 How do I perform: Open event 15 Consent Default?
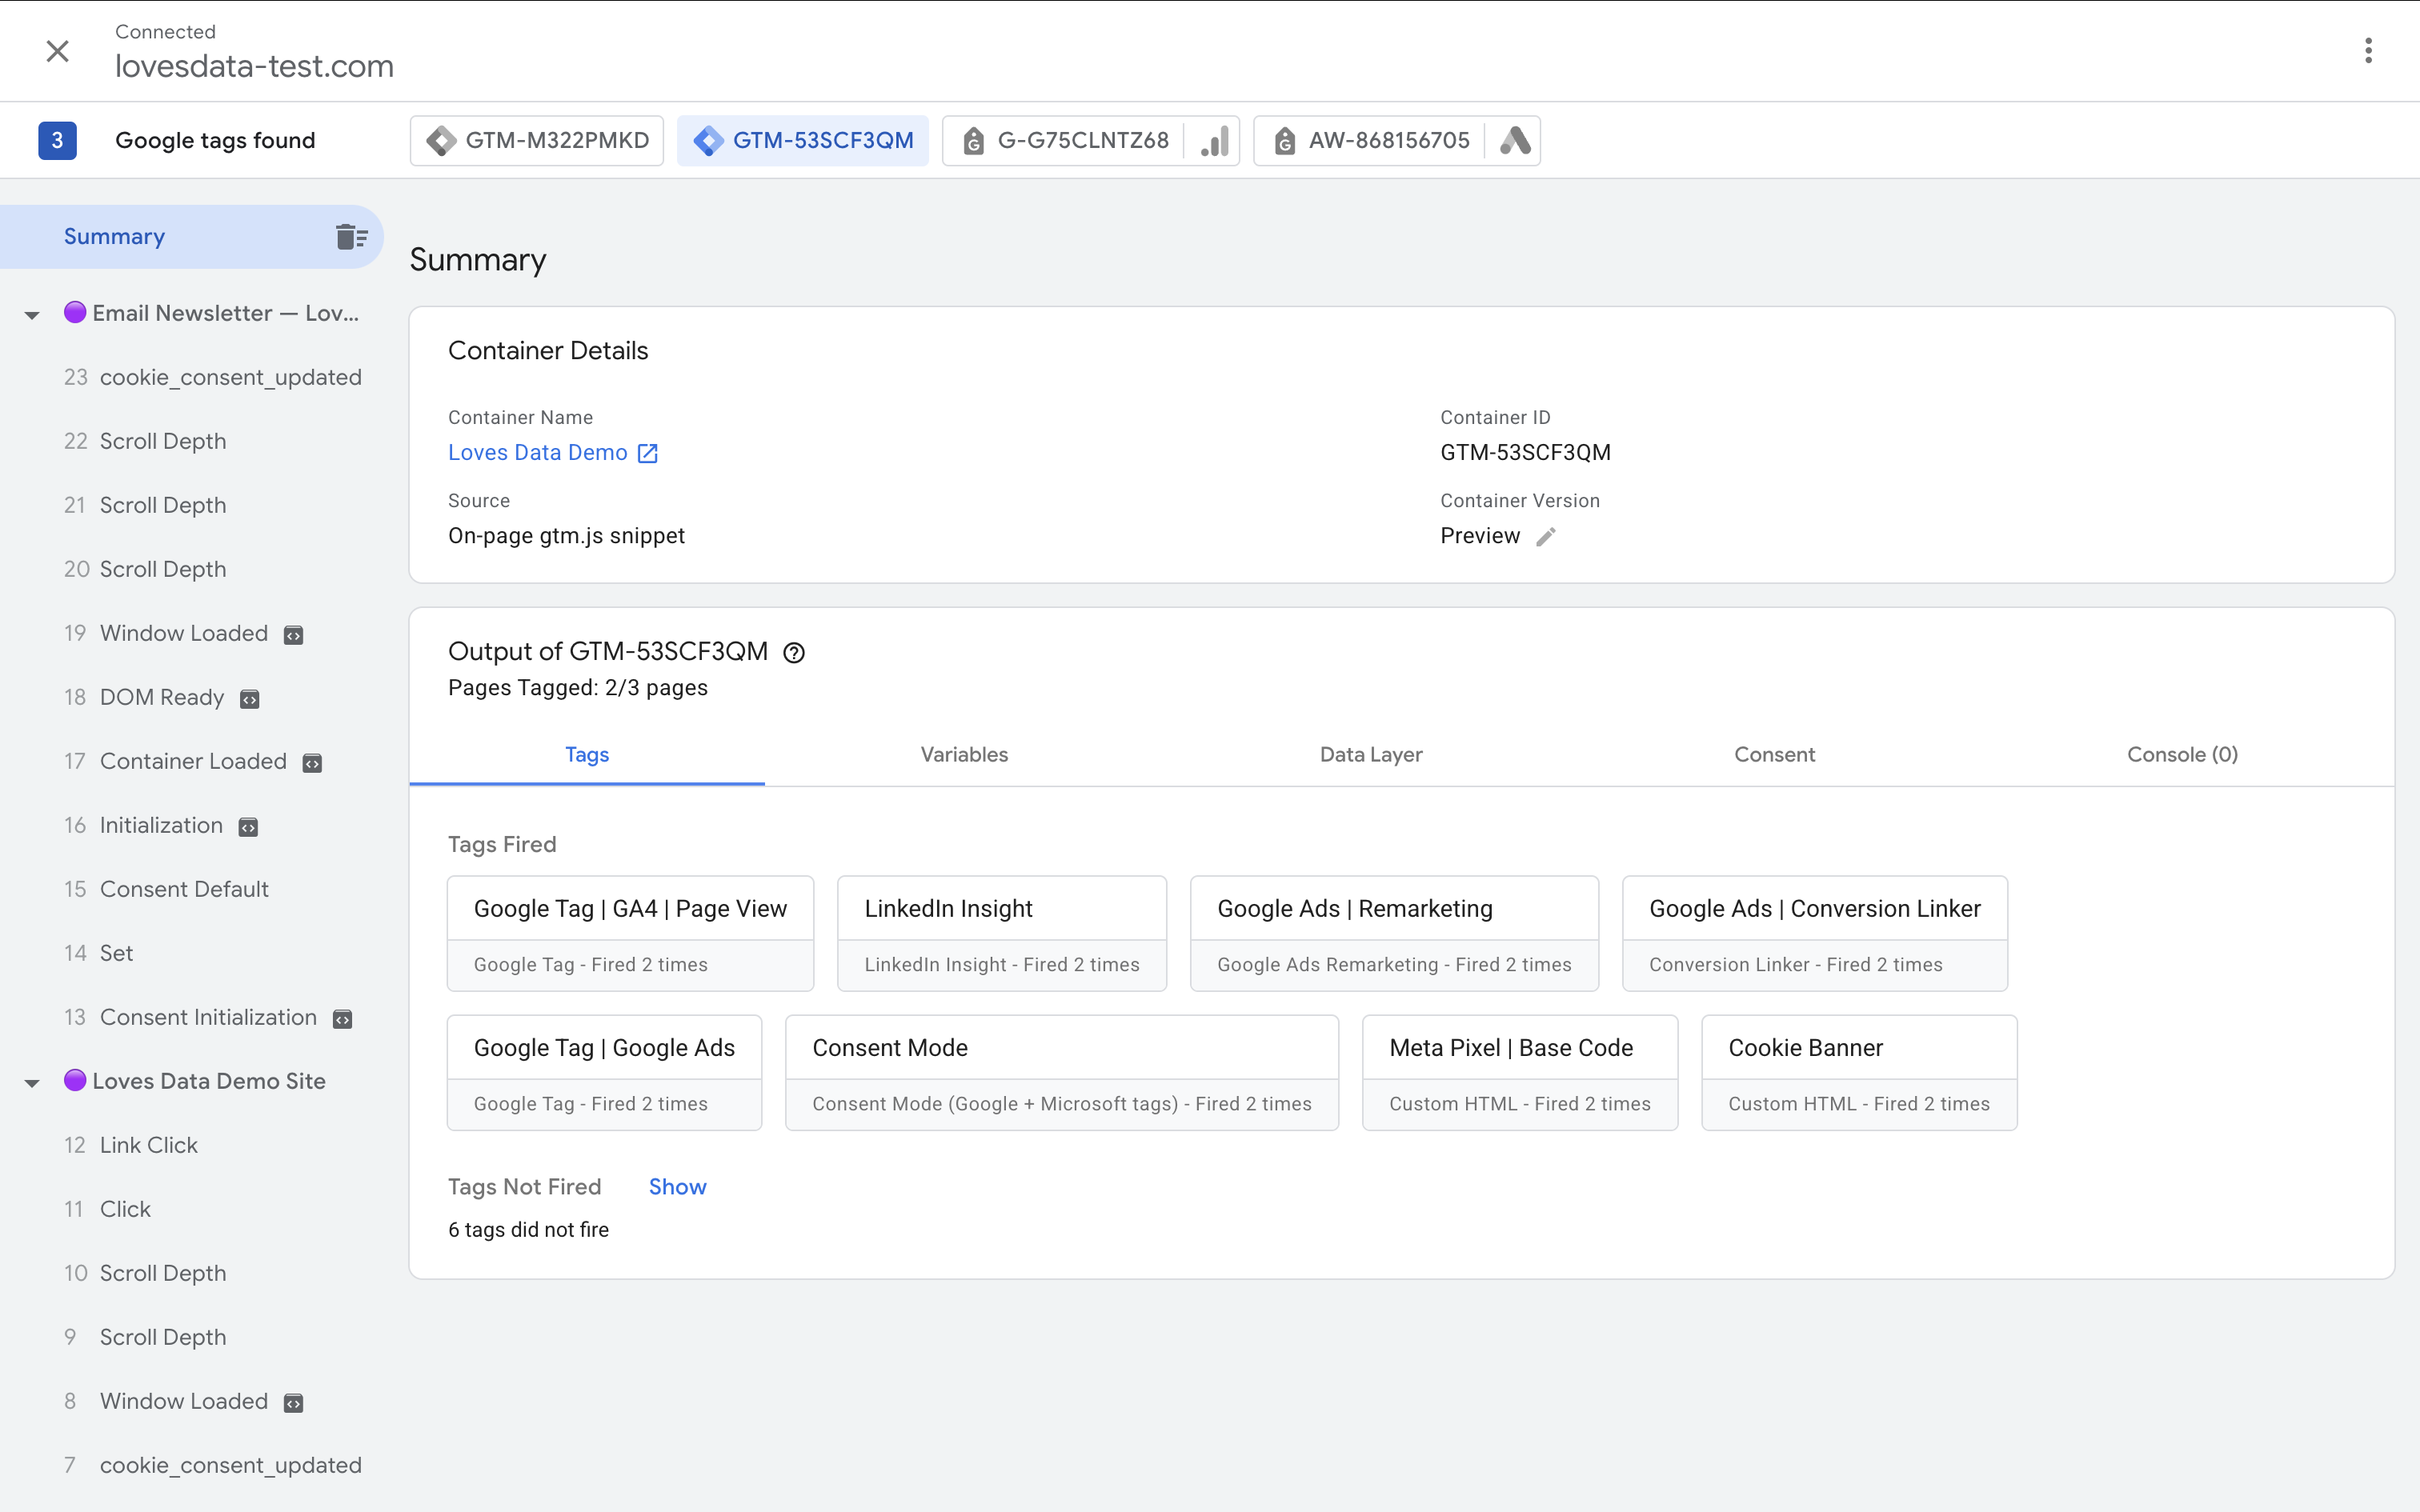click(166, 889)
